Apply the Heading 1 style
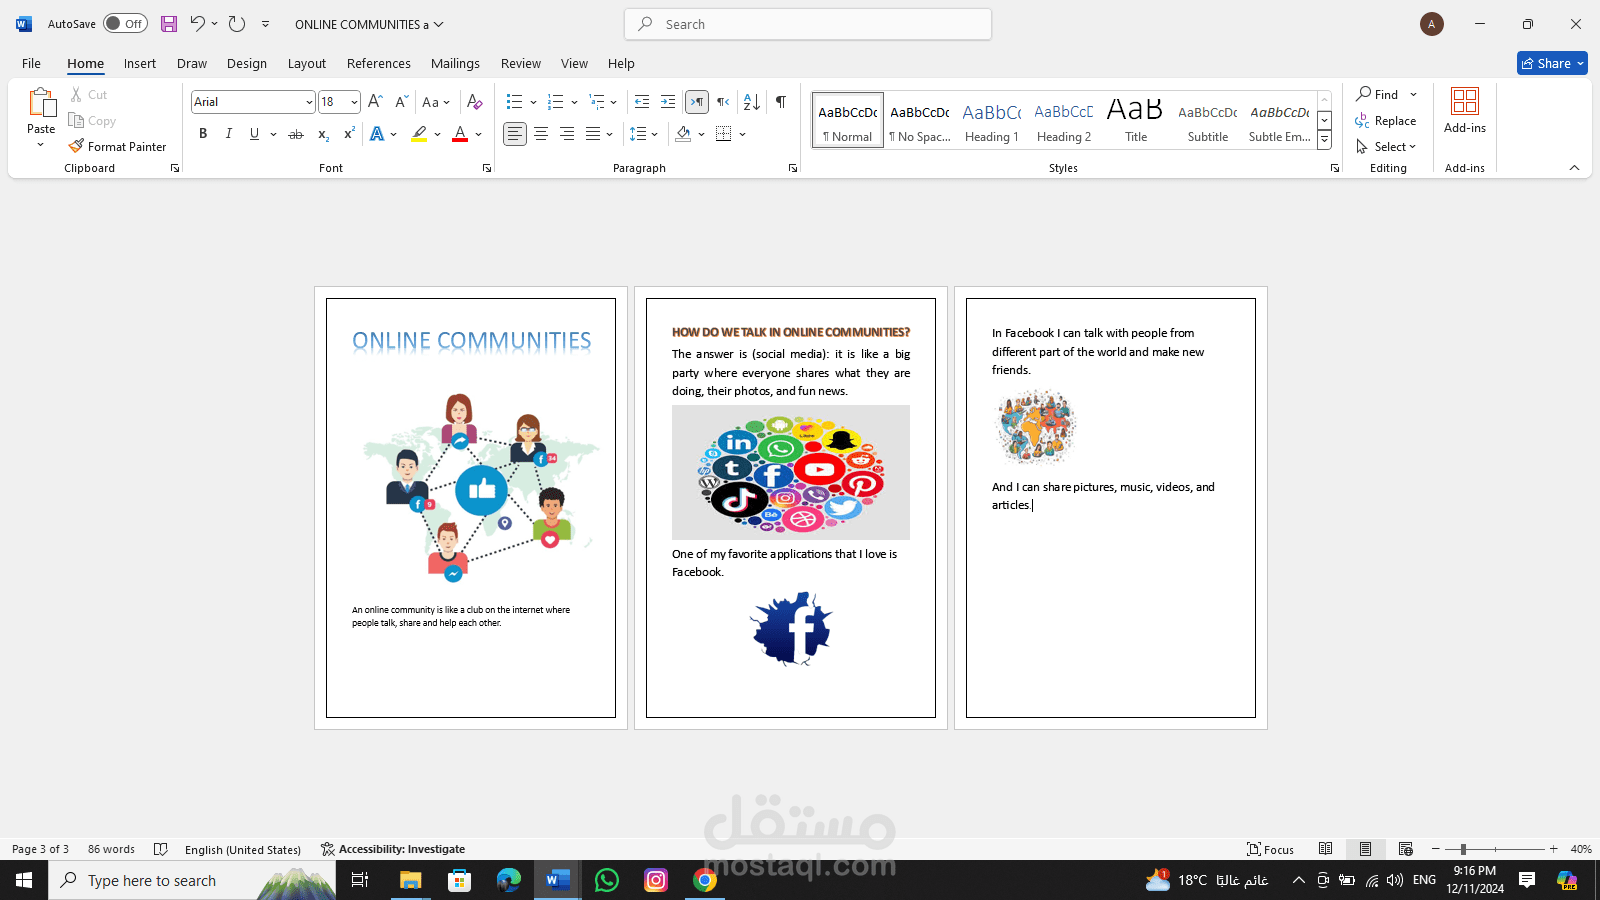The width and height of the screenshot is (1600, 900). coord(992,120)
